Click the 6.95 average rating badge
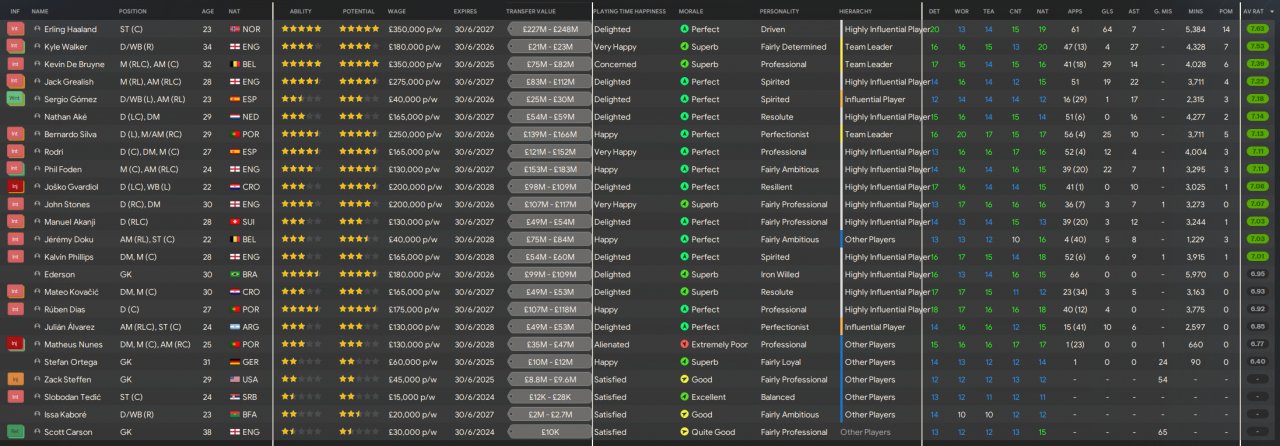The height and width of the screenshot is (446, 1280). pos(1257,274)
